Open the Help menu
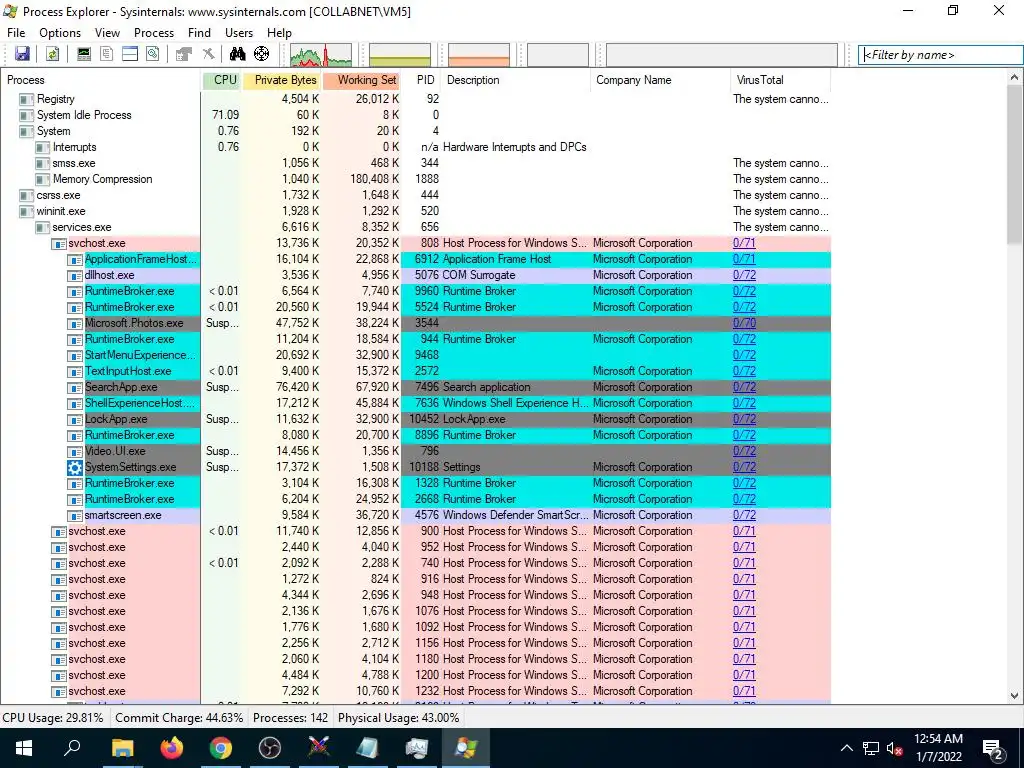This screenshot has height=768, width=1024. tap(279, 33)
